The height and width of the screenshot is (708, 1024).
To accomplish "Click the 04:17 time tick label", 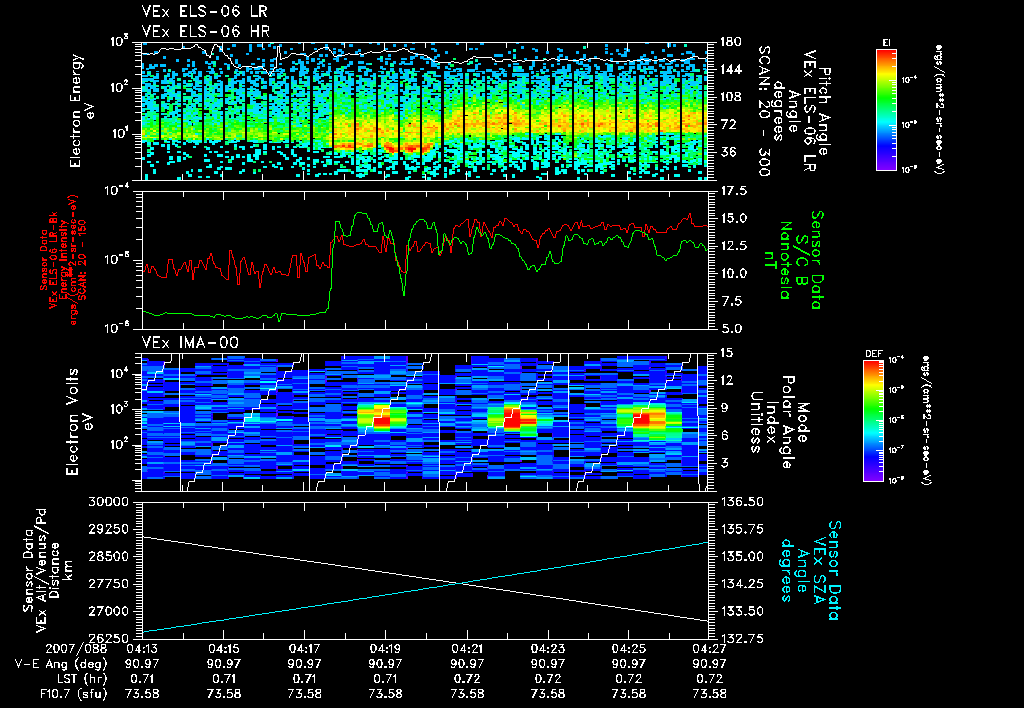I will [304, 649].
